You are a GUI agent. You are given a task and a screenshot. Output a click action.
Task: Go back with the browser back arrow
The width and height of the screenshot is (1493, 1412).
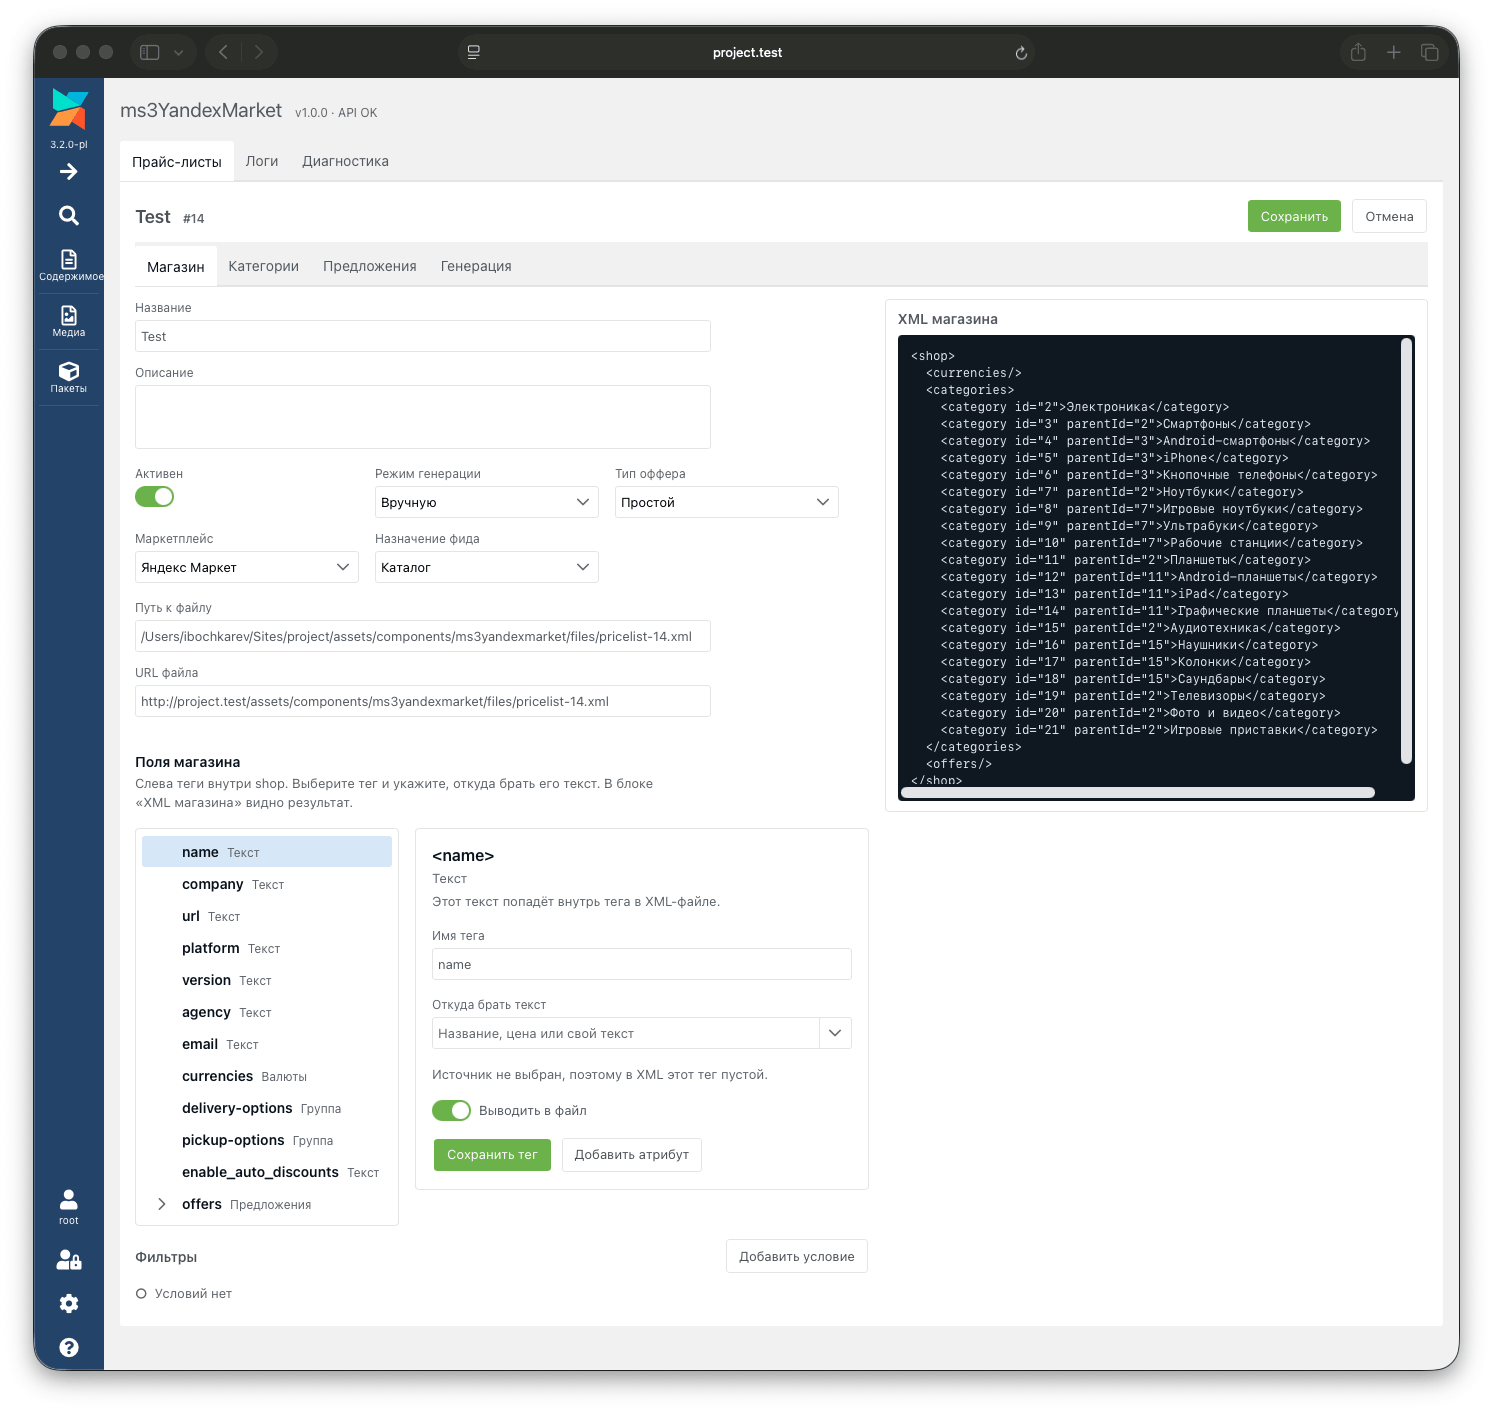[x=224, y=52]
